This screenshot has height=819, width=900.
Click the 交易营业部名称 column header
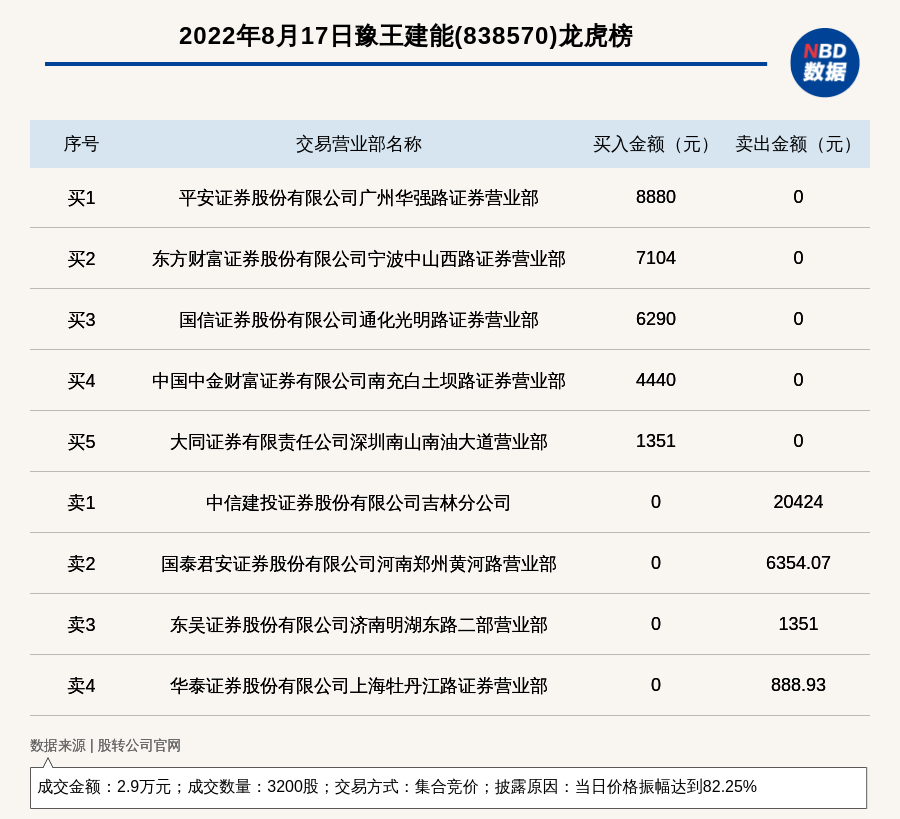[359, 144]
